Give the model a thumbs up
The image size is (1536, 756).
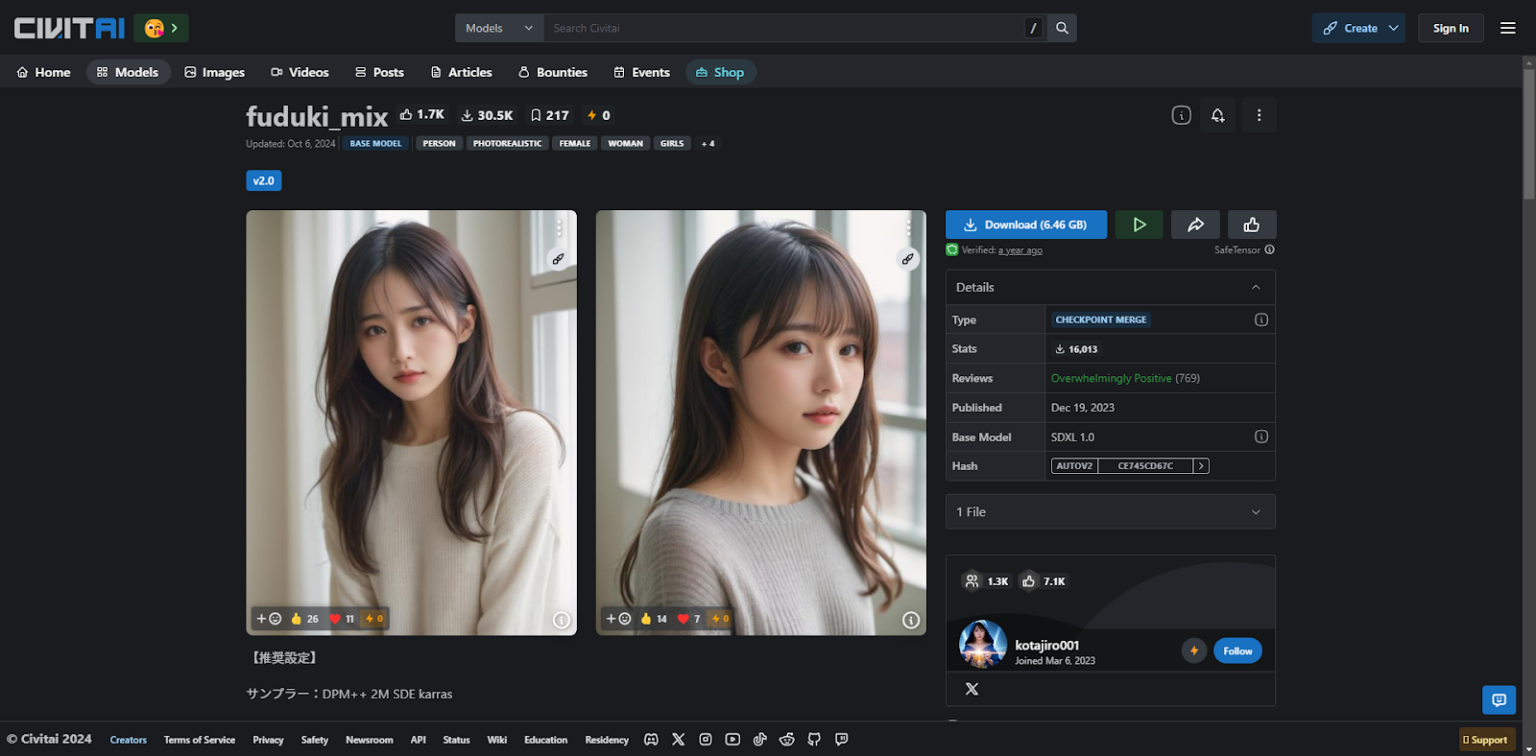(1251, 224)
